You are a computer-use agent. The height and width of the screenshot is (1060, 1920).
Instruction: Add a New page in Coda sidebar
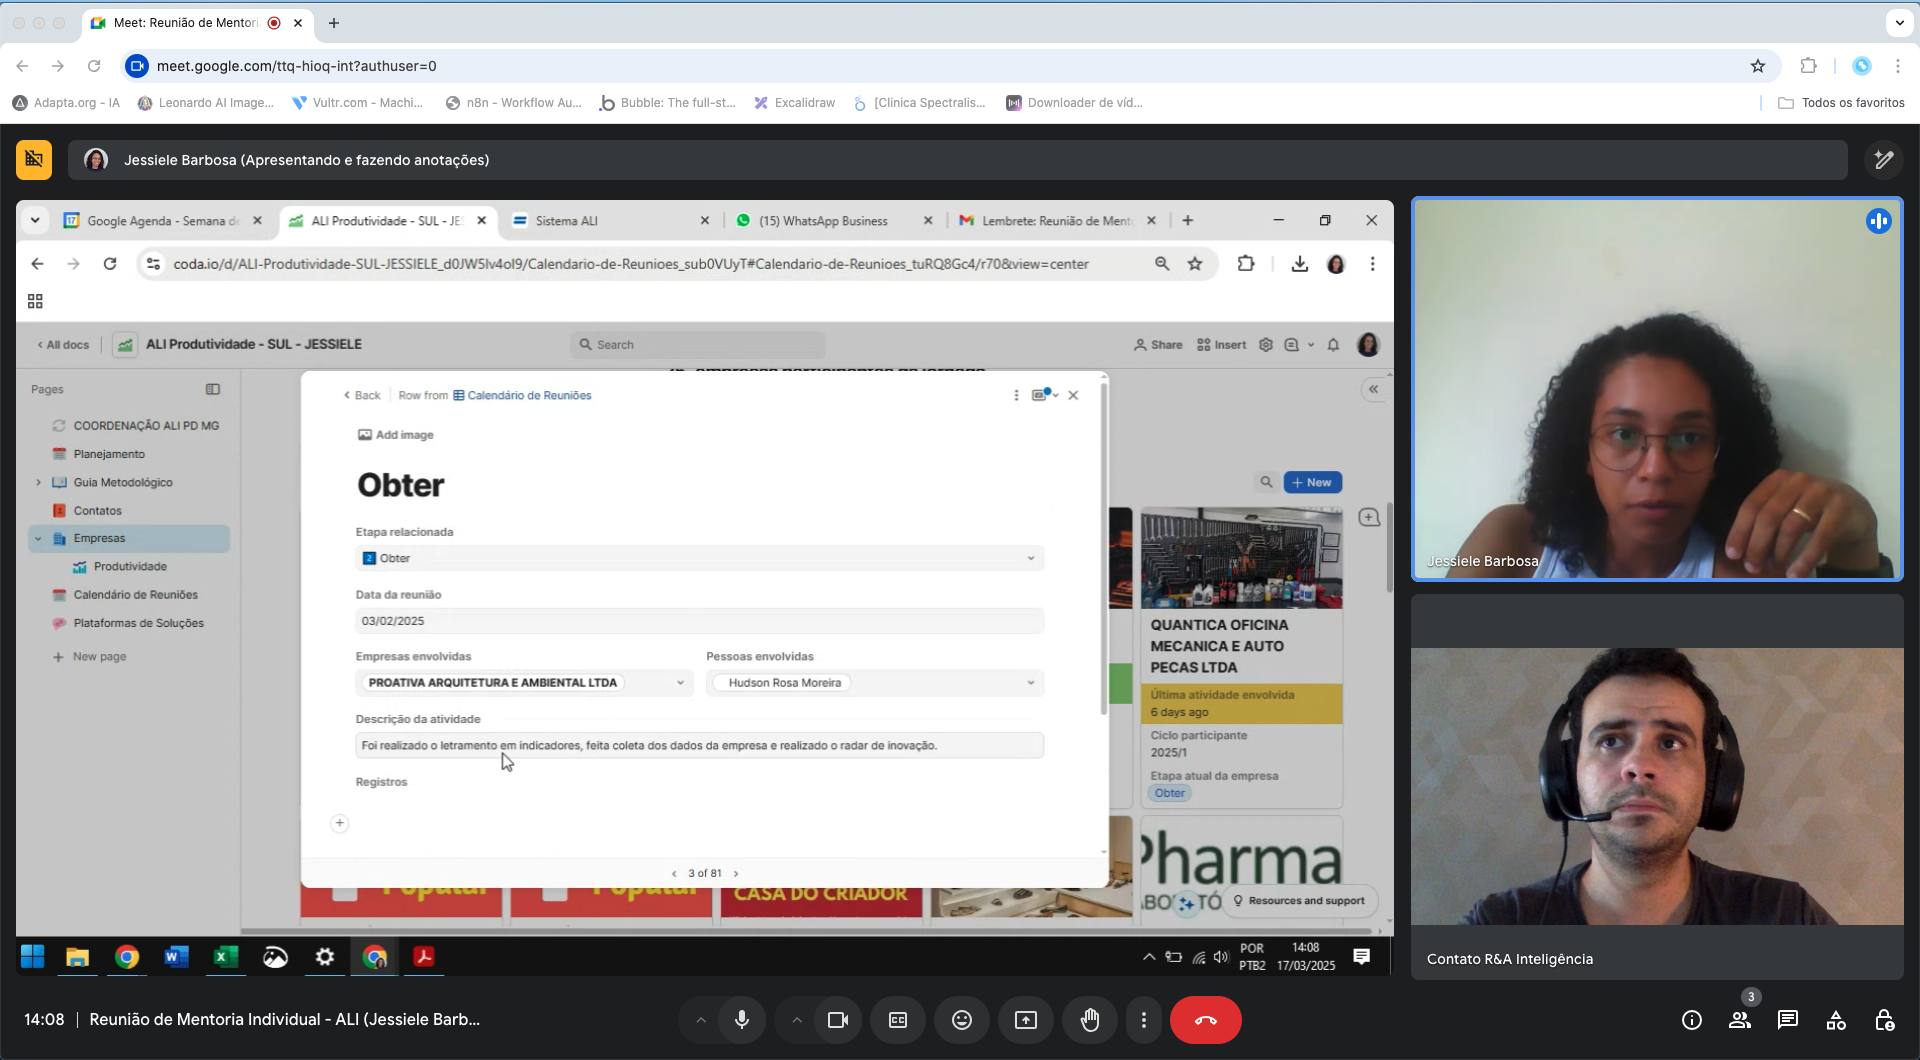click(x=90, y=657)
